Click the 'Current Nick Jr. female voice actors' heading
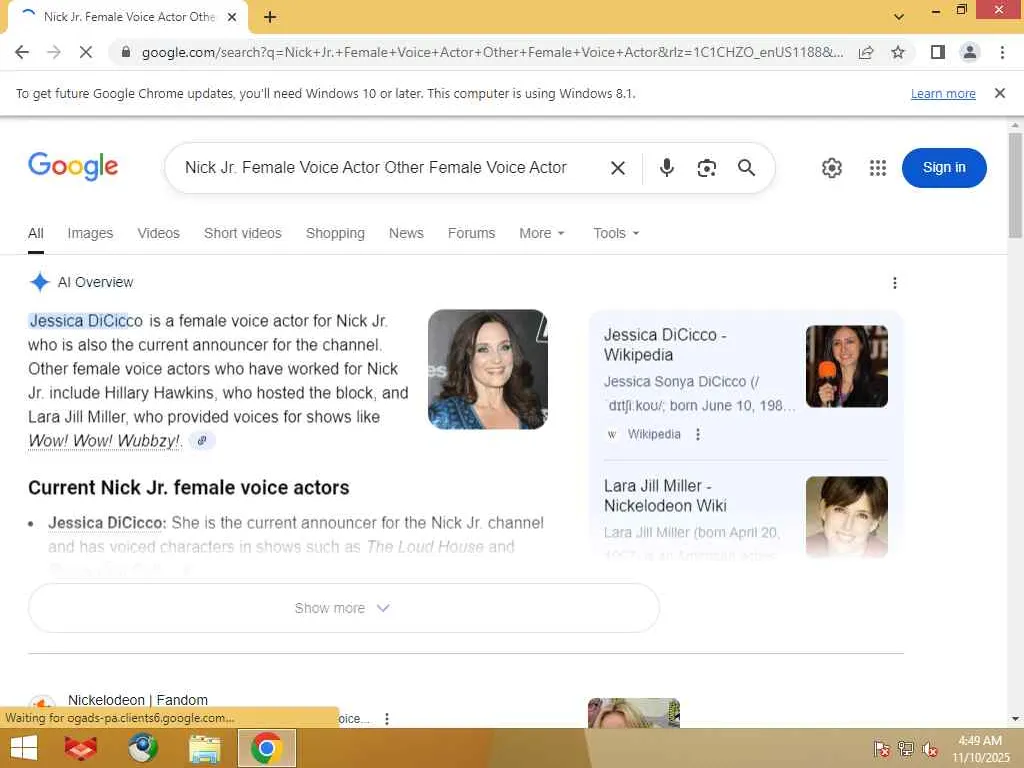1024x768 pixels. [189, 488]
